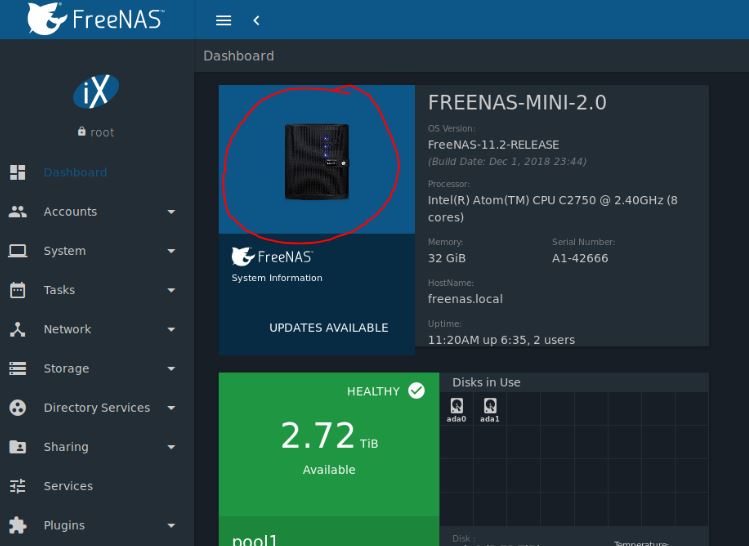Image resolution: width=749 pixels, height=546 pixels.
Task: Click the Disks in Use header
Action: coord(486,382)
